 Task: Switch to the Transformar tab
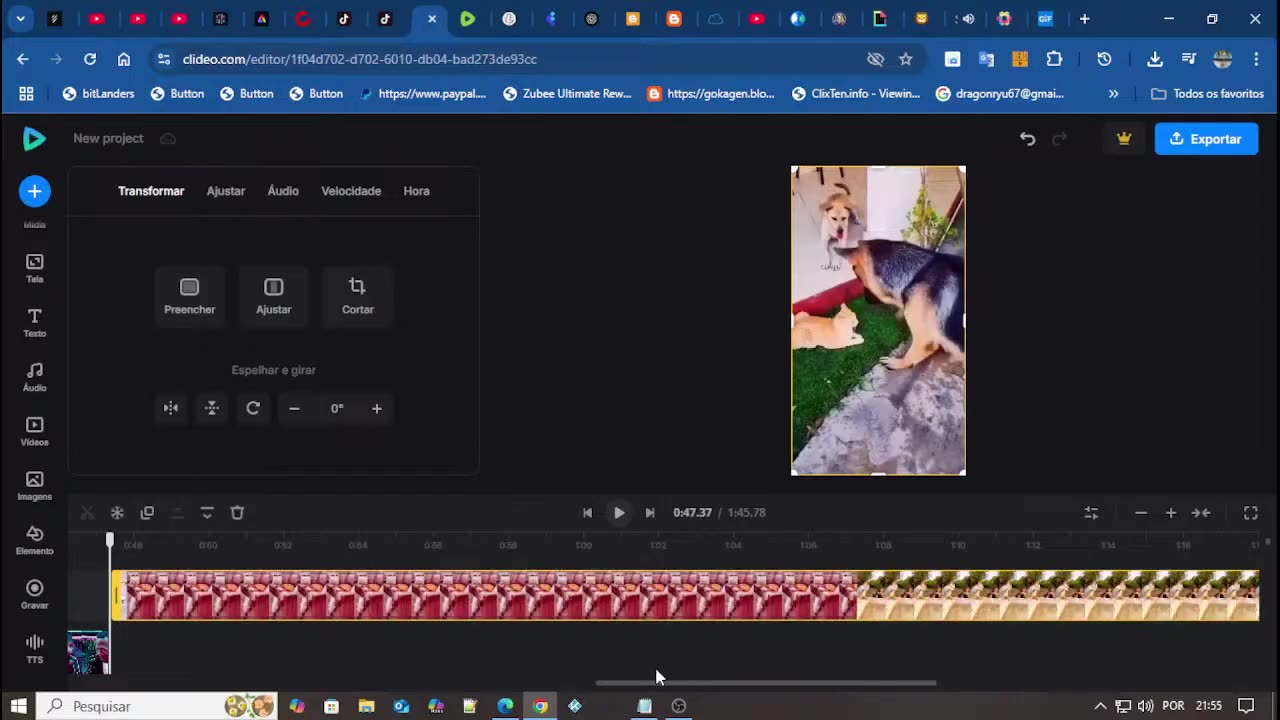tap(151, 191)
